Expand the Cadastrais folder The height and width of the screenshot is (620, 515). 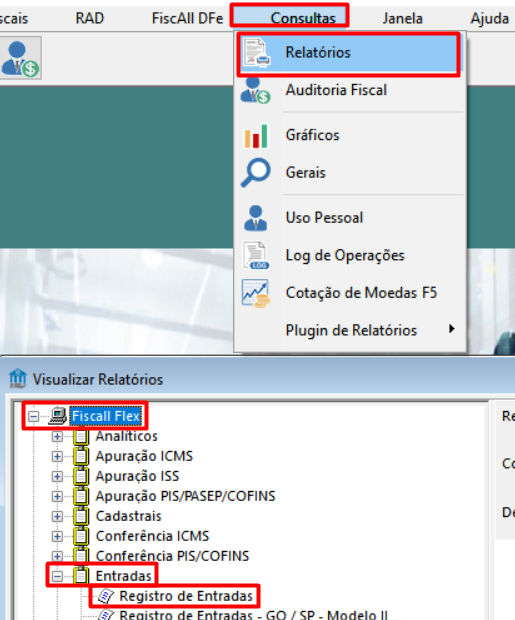(57, 516)
